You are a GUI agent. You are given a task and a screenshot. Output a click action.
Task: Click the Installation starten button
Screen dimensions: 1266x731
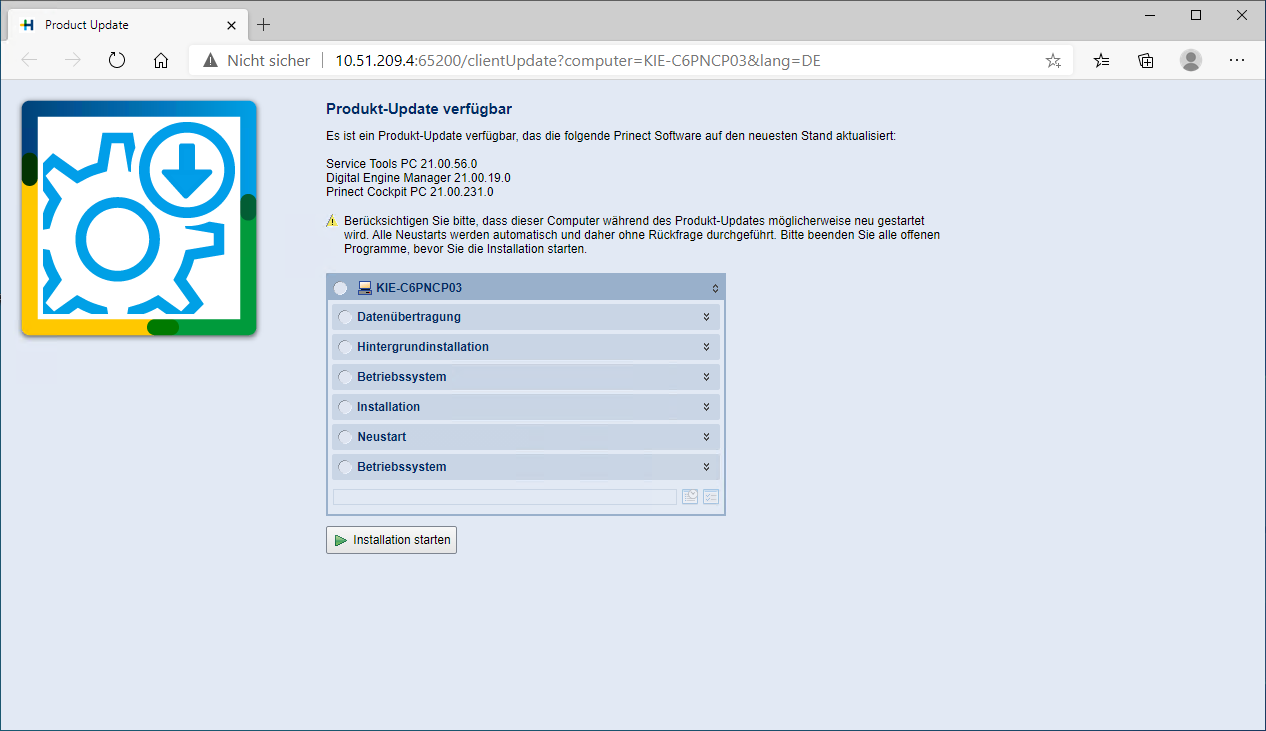point(391,540)
